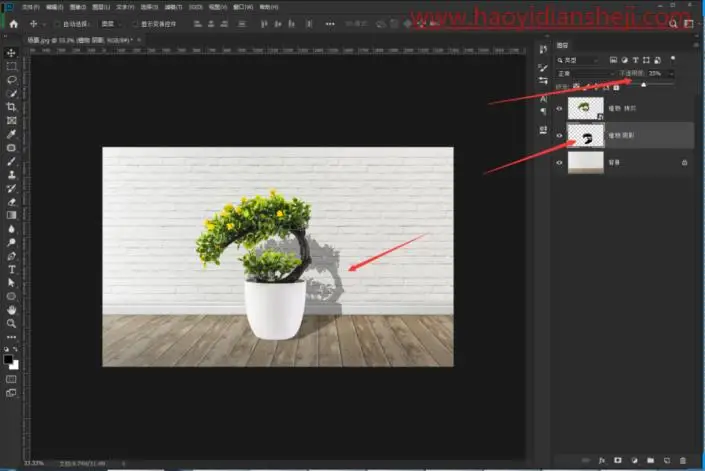
Task: Select the Clone Stamp tool
Action: click(x=11, y=175)
